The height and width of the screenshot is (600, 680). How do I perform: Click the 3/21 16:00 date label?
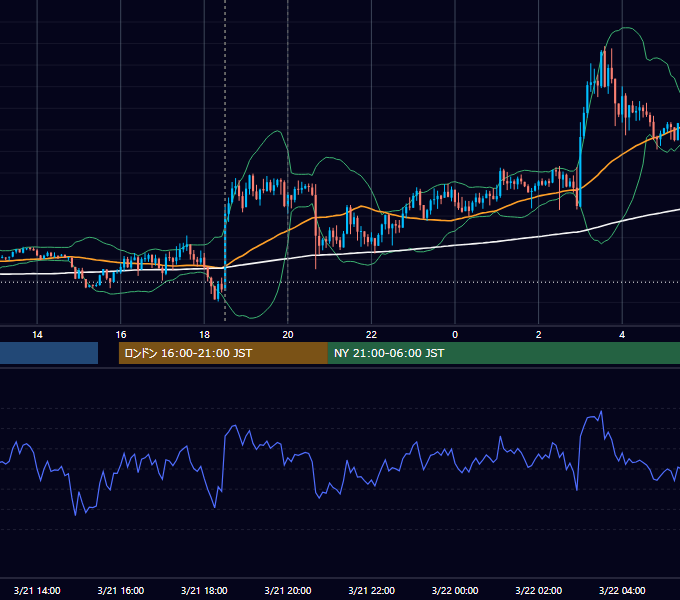click(x=121, y=590)
